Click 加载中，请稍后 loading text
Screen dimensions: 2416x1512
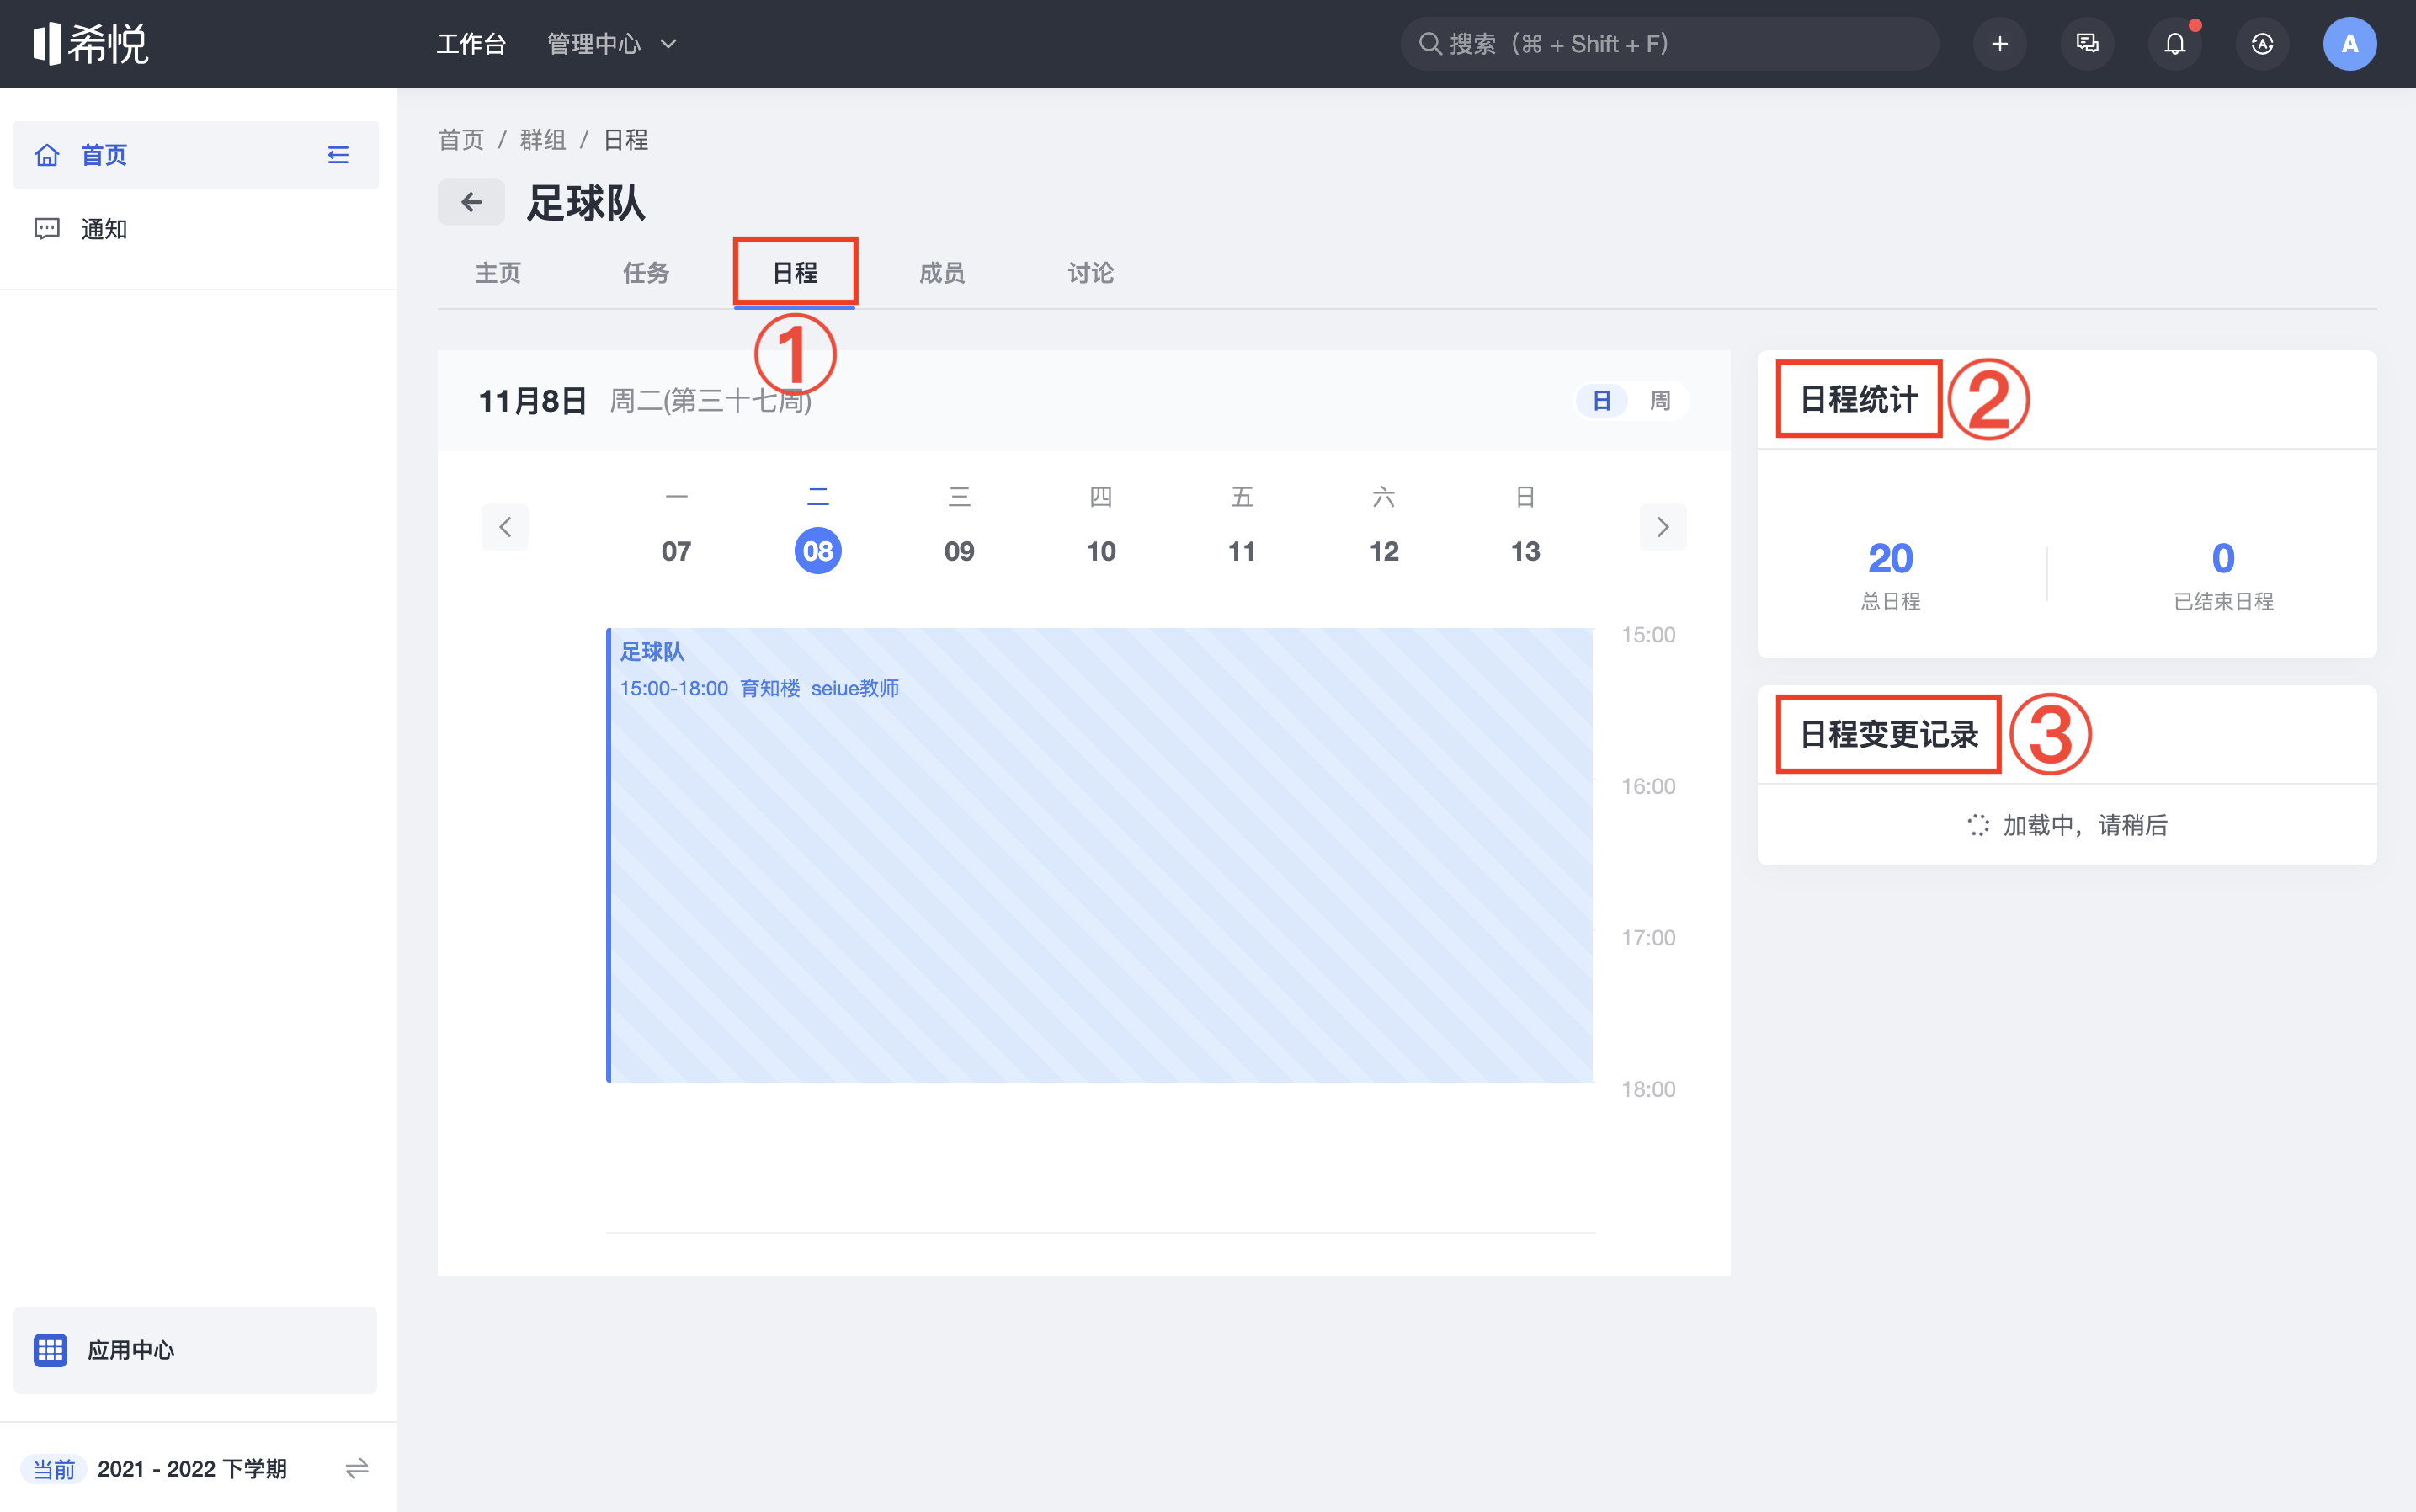click(2085, 825)
